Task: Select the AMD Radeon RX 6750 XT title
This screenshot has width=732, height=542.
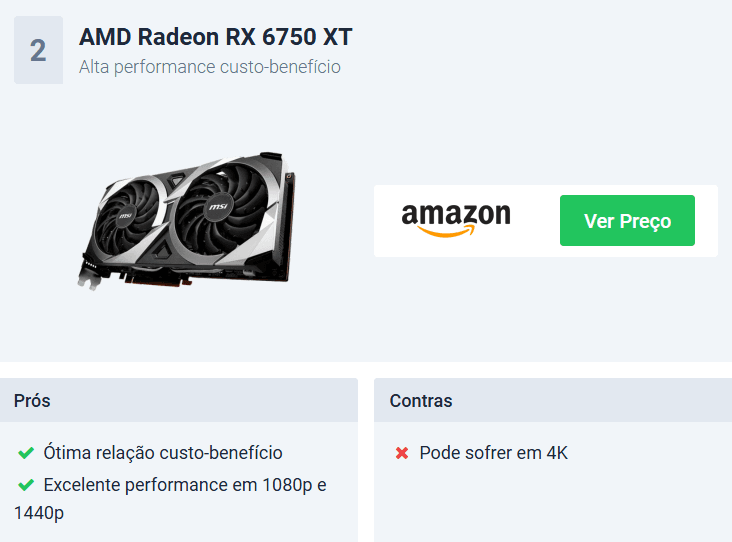Action: [x=215, y=37]
